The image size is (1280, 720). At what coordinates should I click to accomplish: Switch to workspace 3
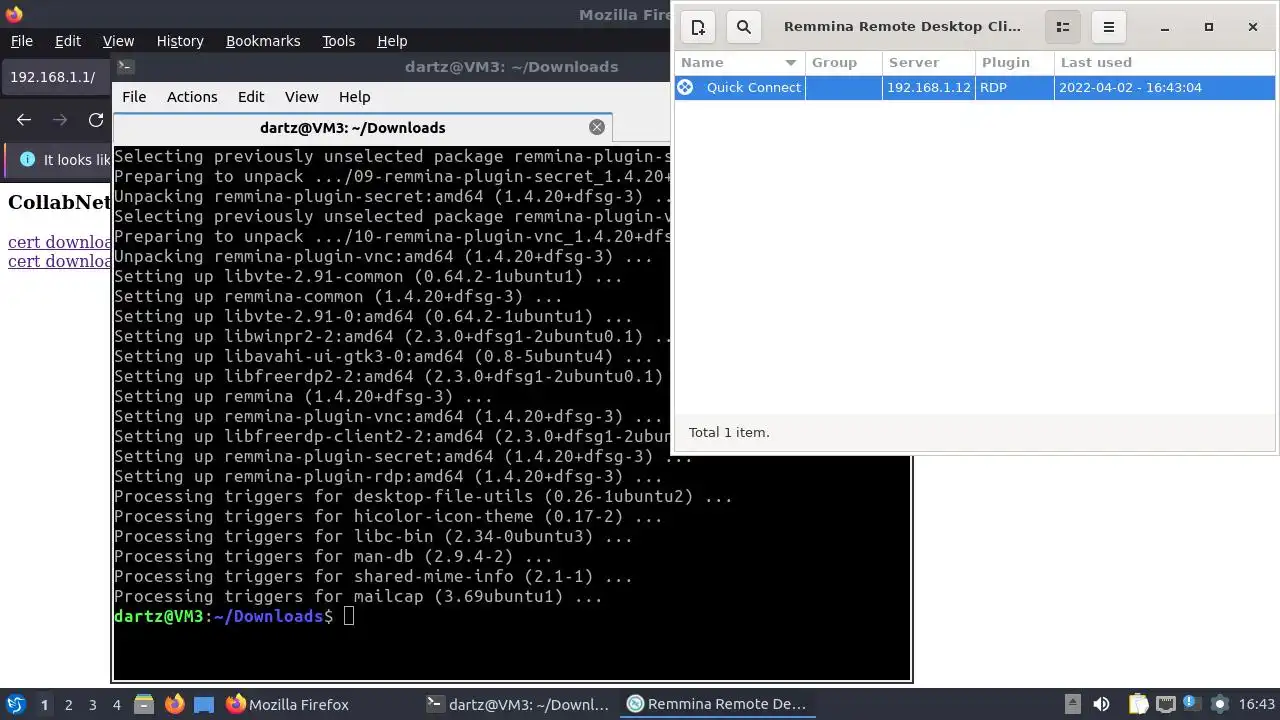pyautogui.click(x=92, y=704)
